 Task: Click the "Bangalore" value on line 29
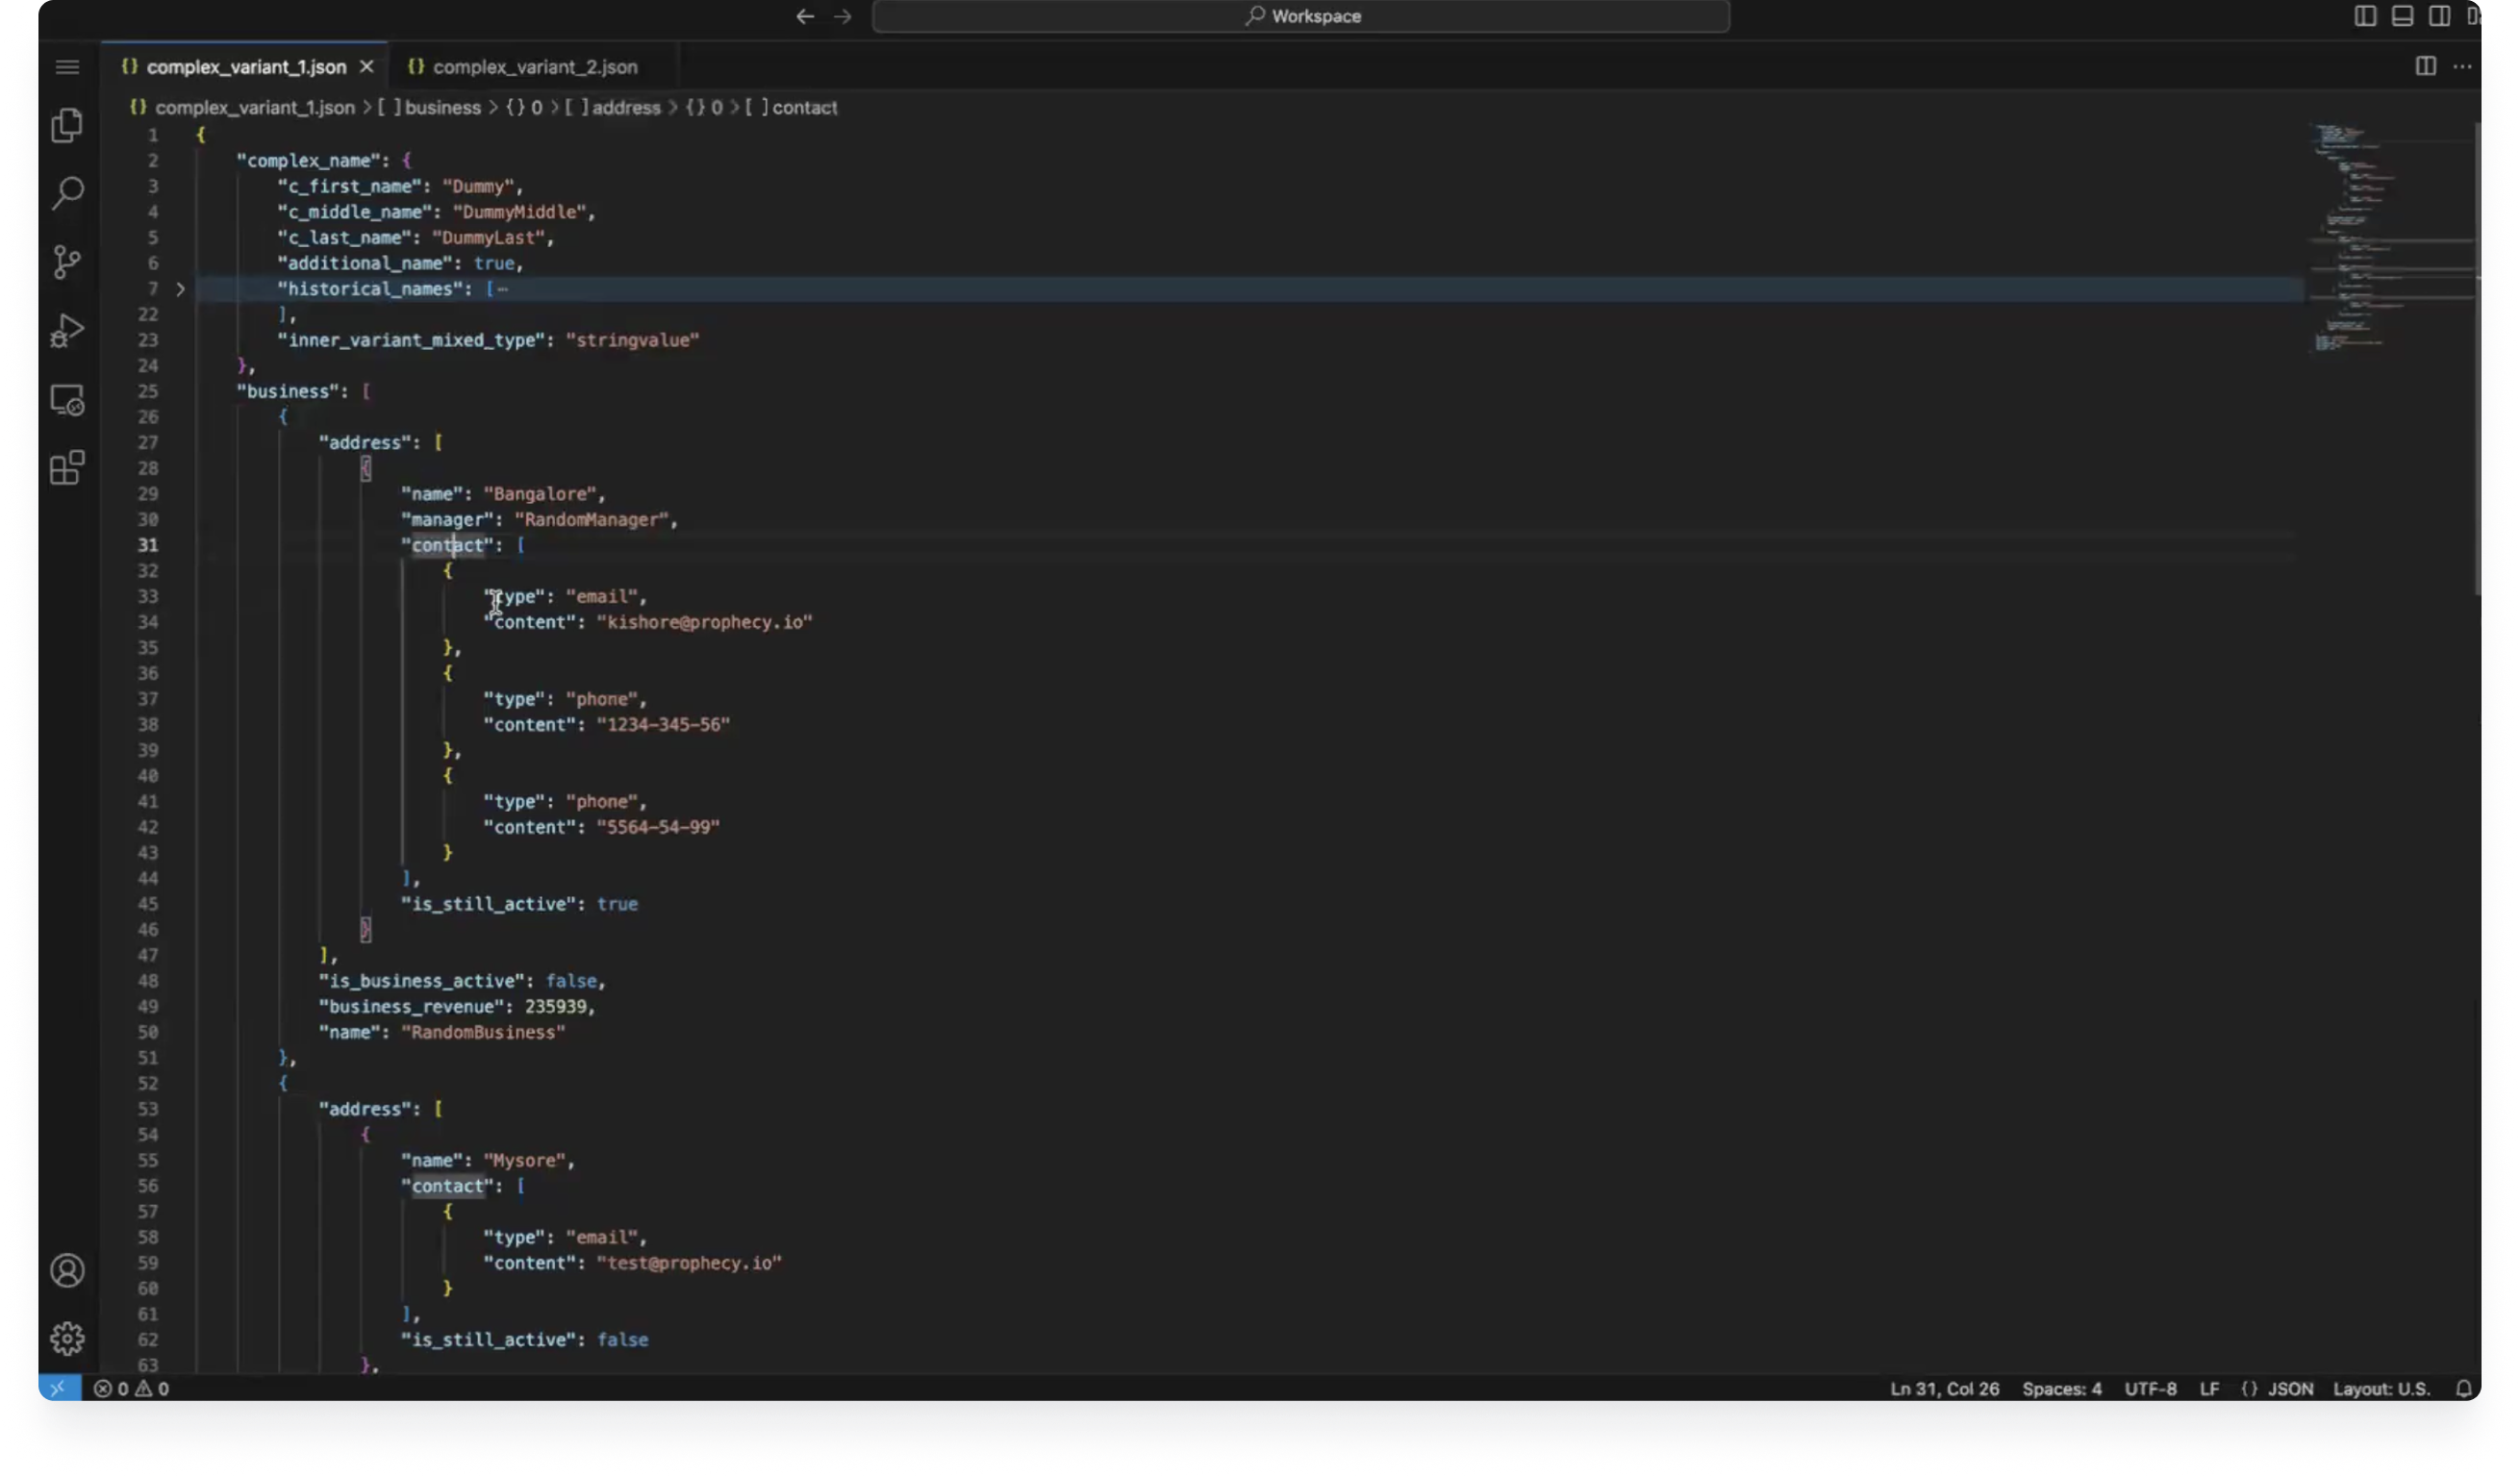click(540, 494)
